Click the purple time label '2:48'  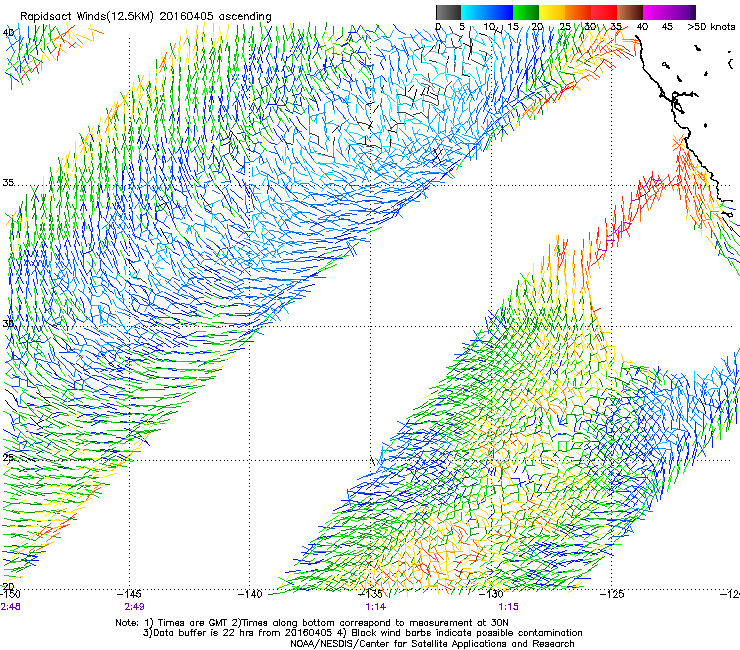coord(10,606)
